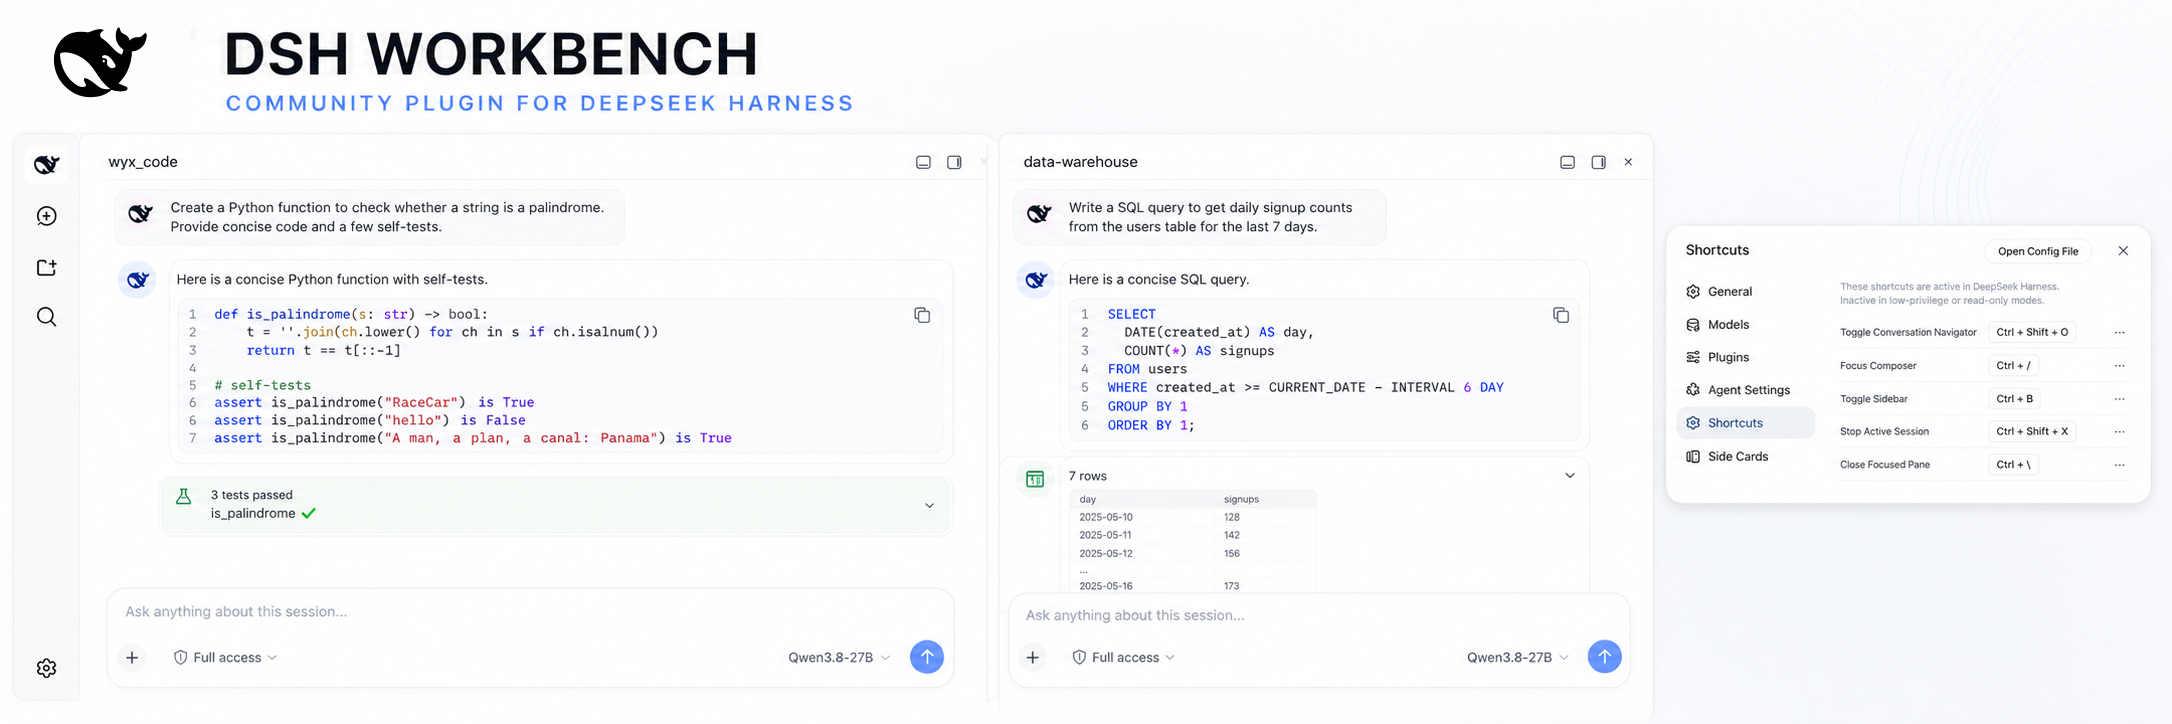
Task: Start a new chat via the plus-circle sidebar icon
Action: point(46,216)
